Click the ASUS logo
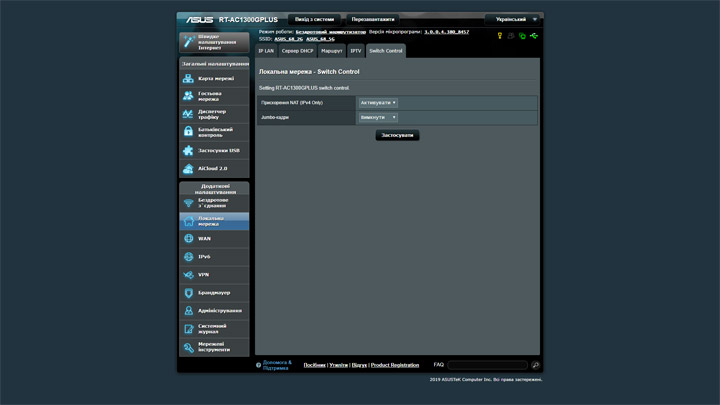Viewport: 720px width, 405px height. [x=199, y=20]
